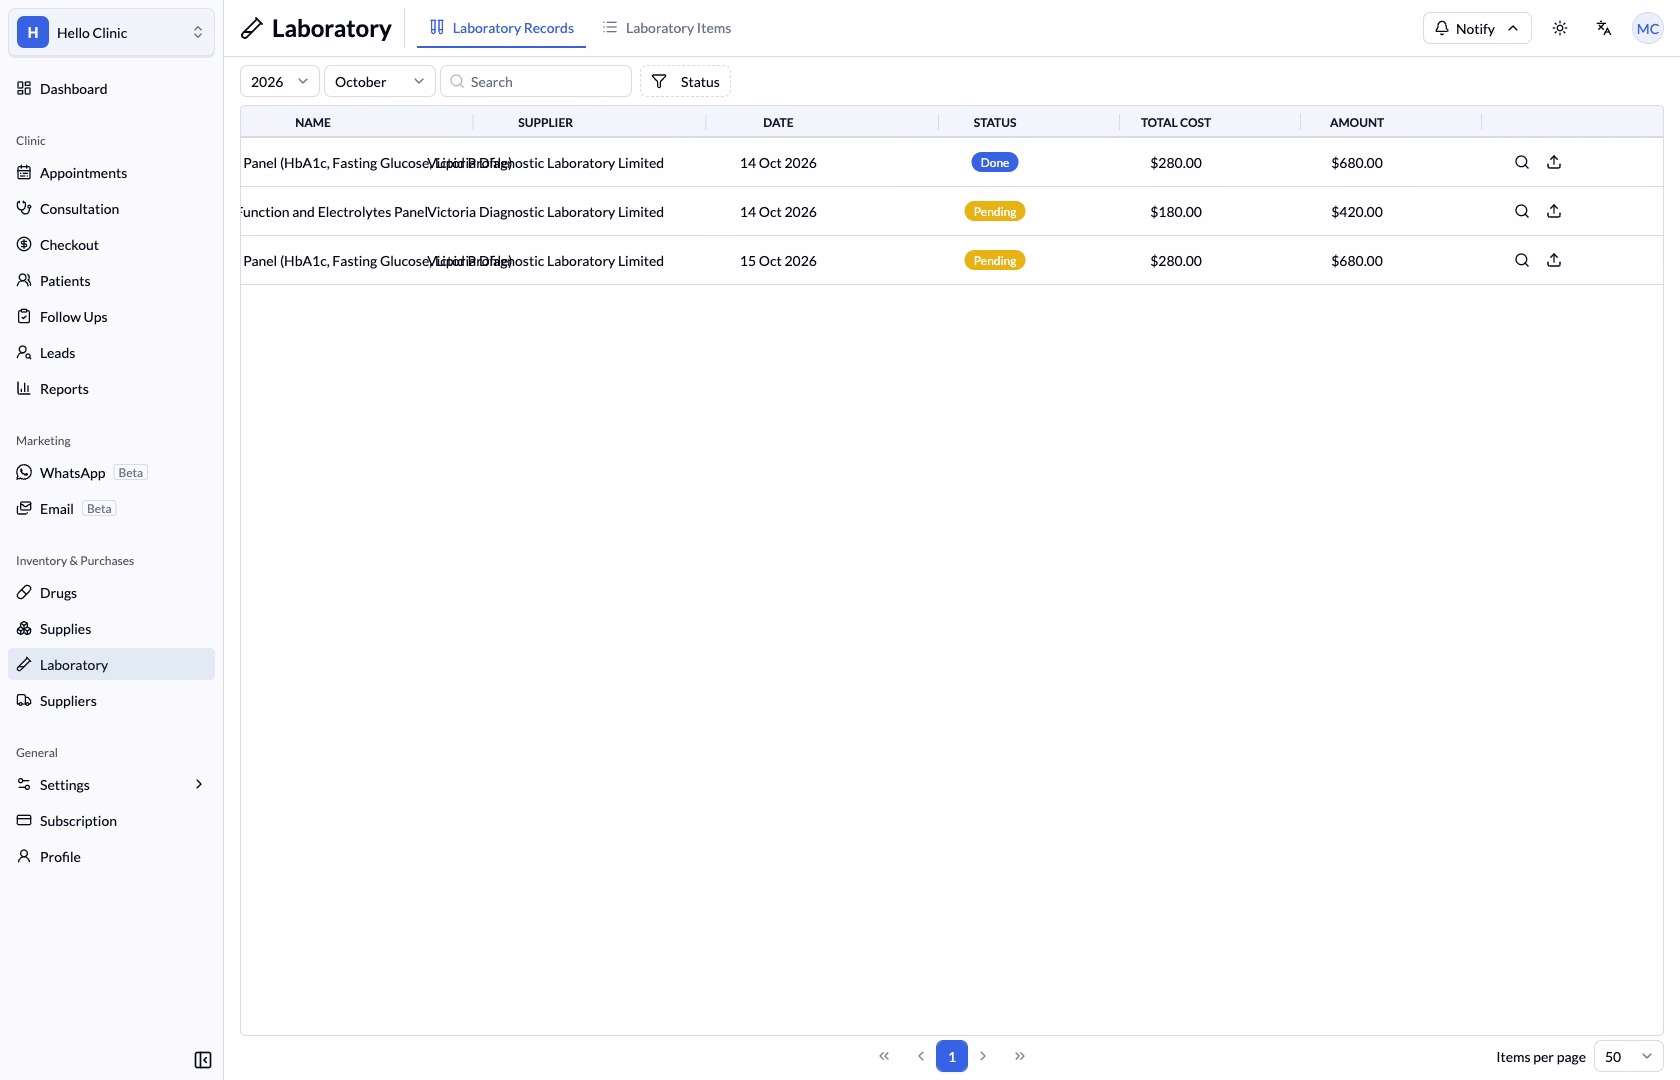Viewport: 1680px width, 1080px height.
Task: Export the Done lab record on 14 Oct
Action: (1554, 162)
